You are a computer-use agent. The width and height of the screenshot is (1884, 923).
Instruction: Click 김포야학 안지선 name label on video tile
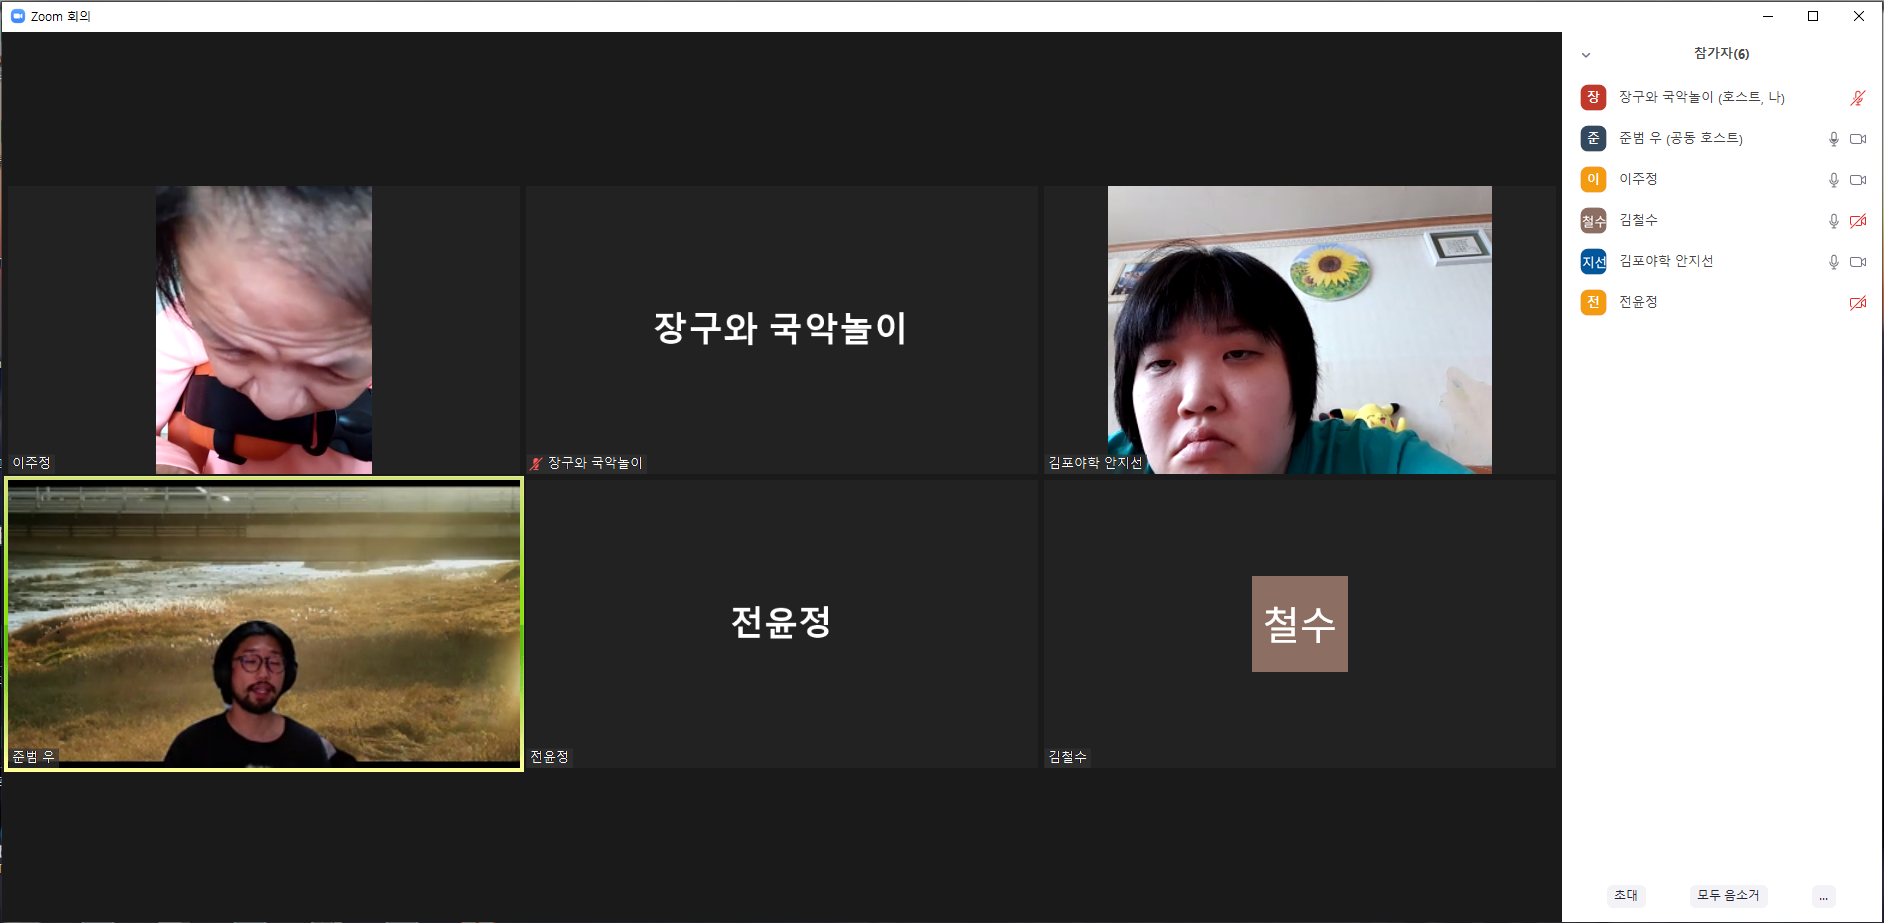coord(1095,463)
